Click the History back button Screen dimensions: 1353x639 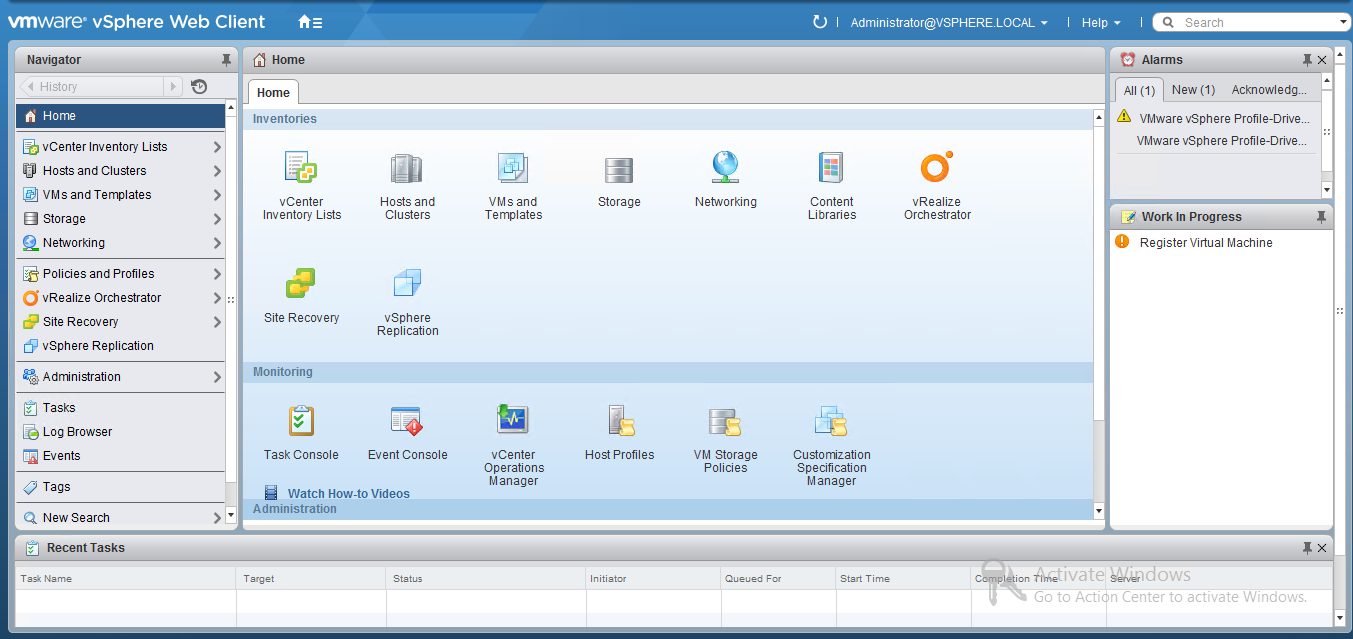point(91,87)
